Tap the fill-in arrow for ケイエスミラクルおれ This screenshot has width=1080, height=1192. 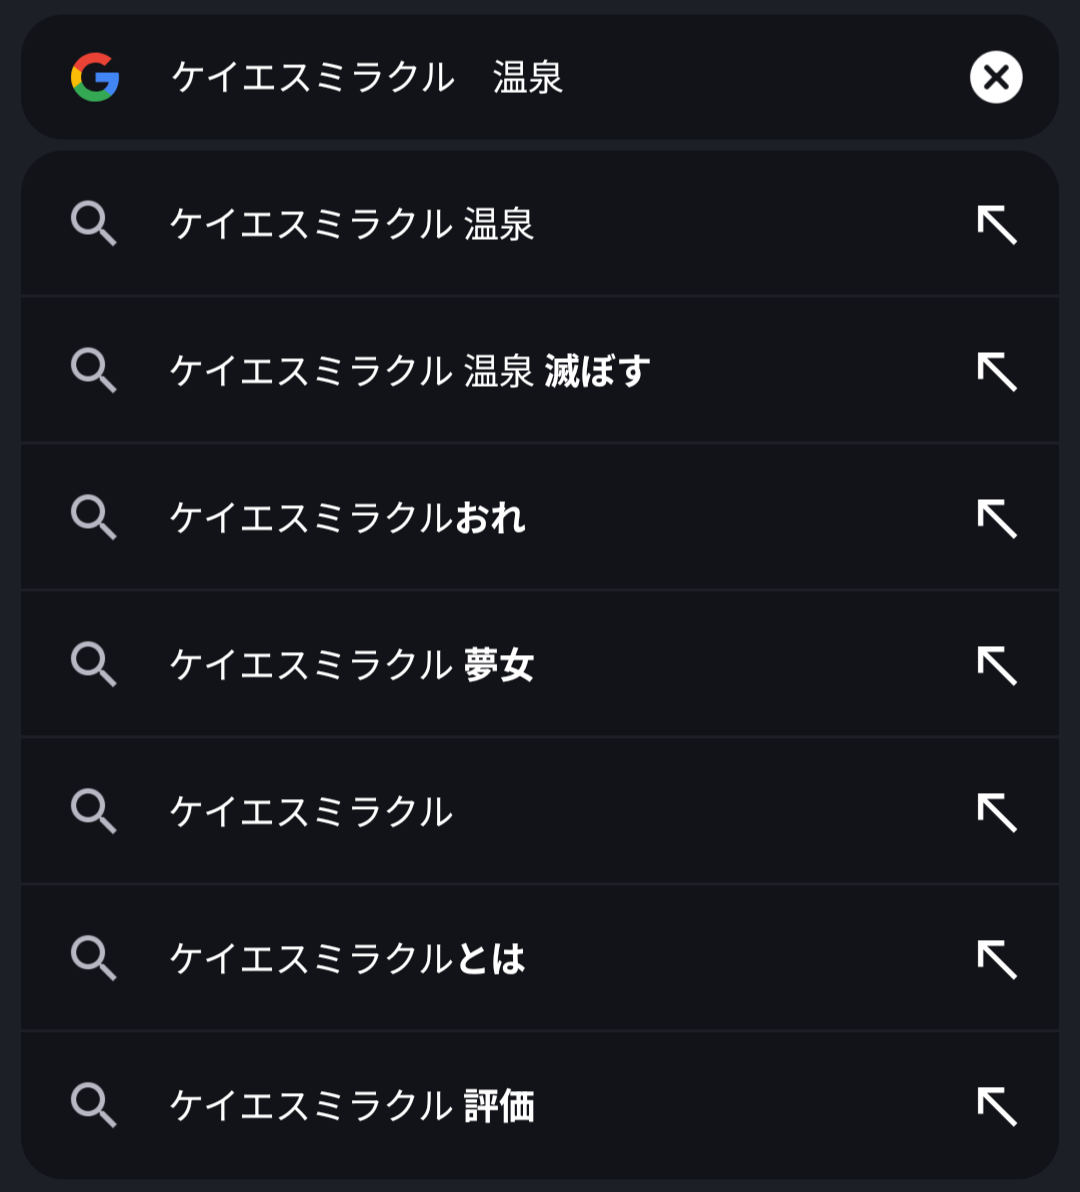[x=997, y=518]
